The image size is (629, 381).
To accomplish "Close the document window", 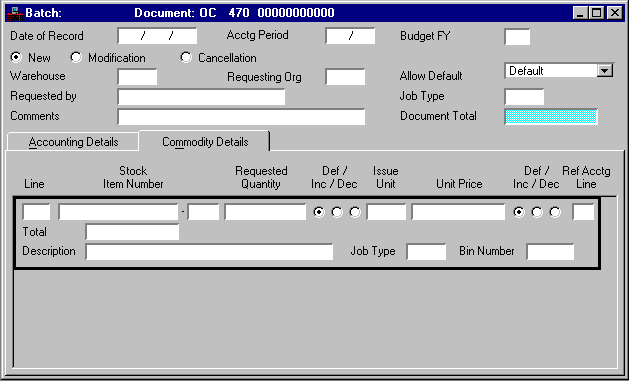I will click(x=615, y=13).
